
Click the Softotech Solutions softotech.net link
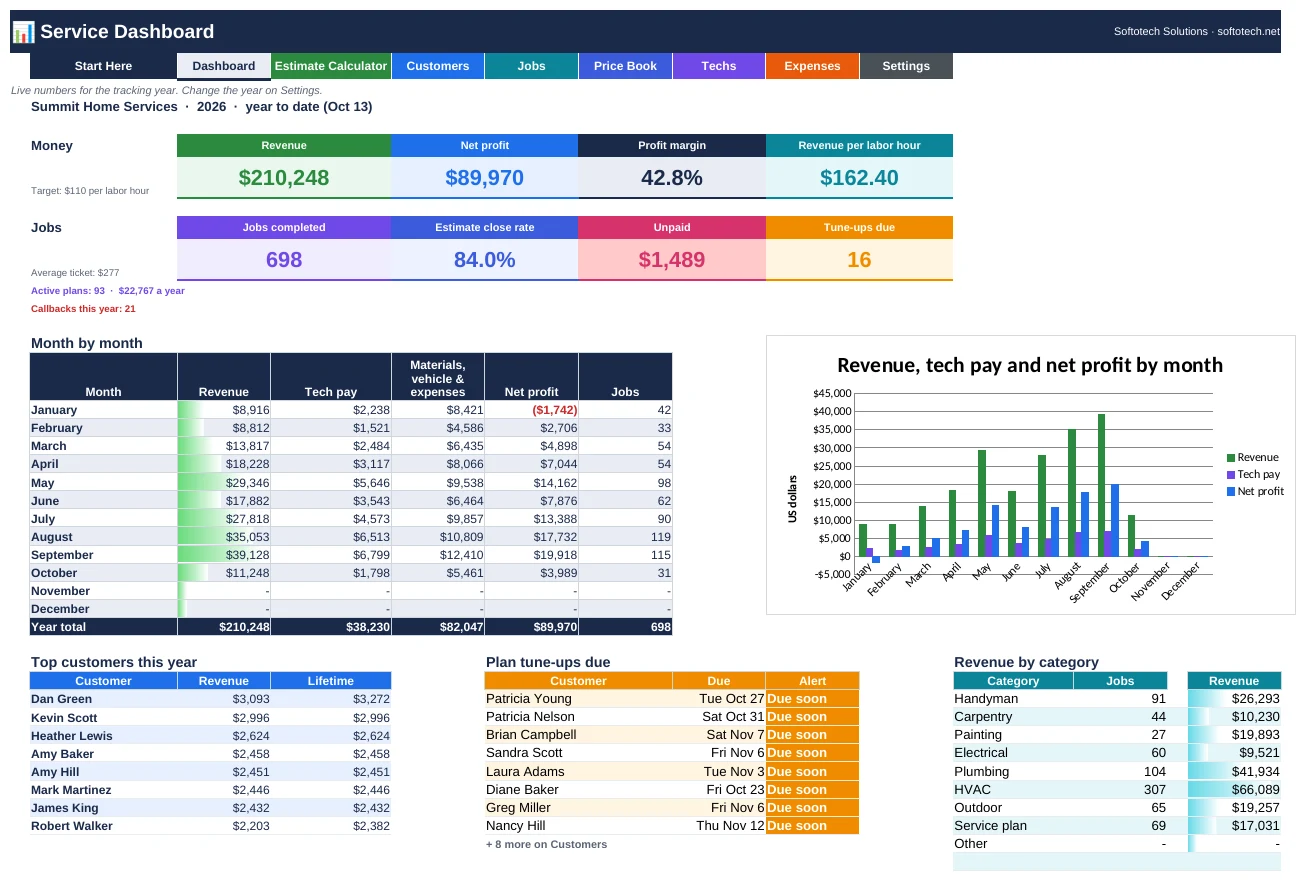click(x=1197, y=32)
